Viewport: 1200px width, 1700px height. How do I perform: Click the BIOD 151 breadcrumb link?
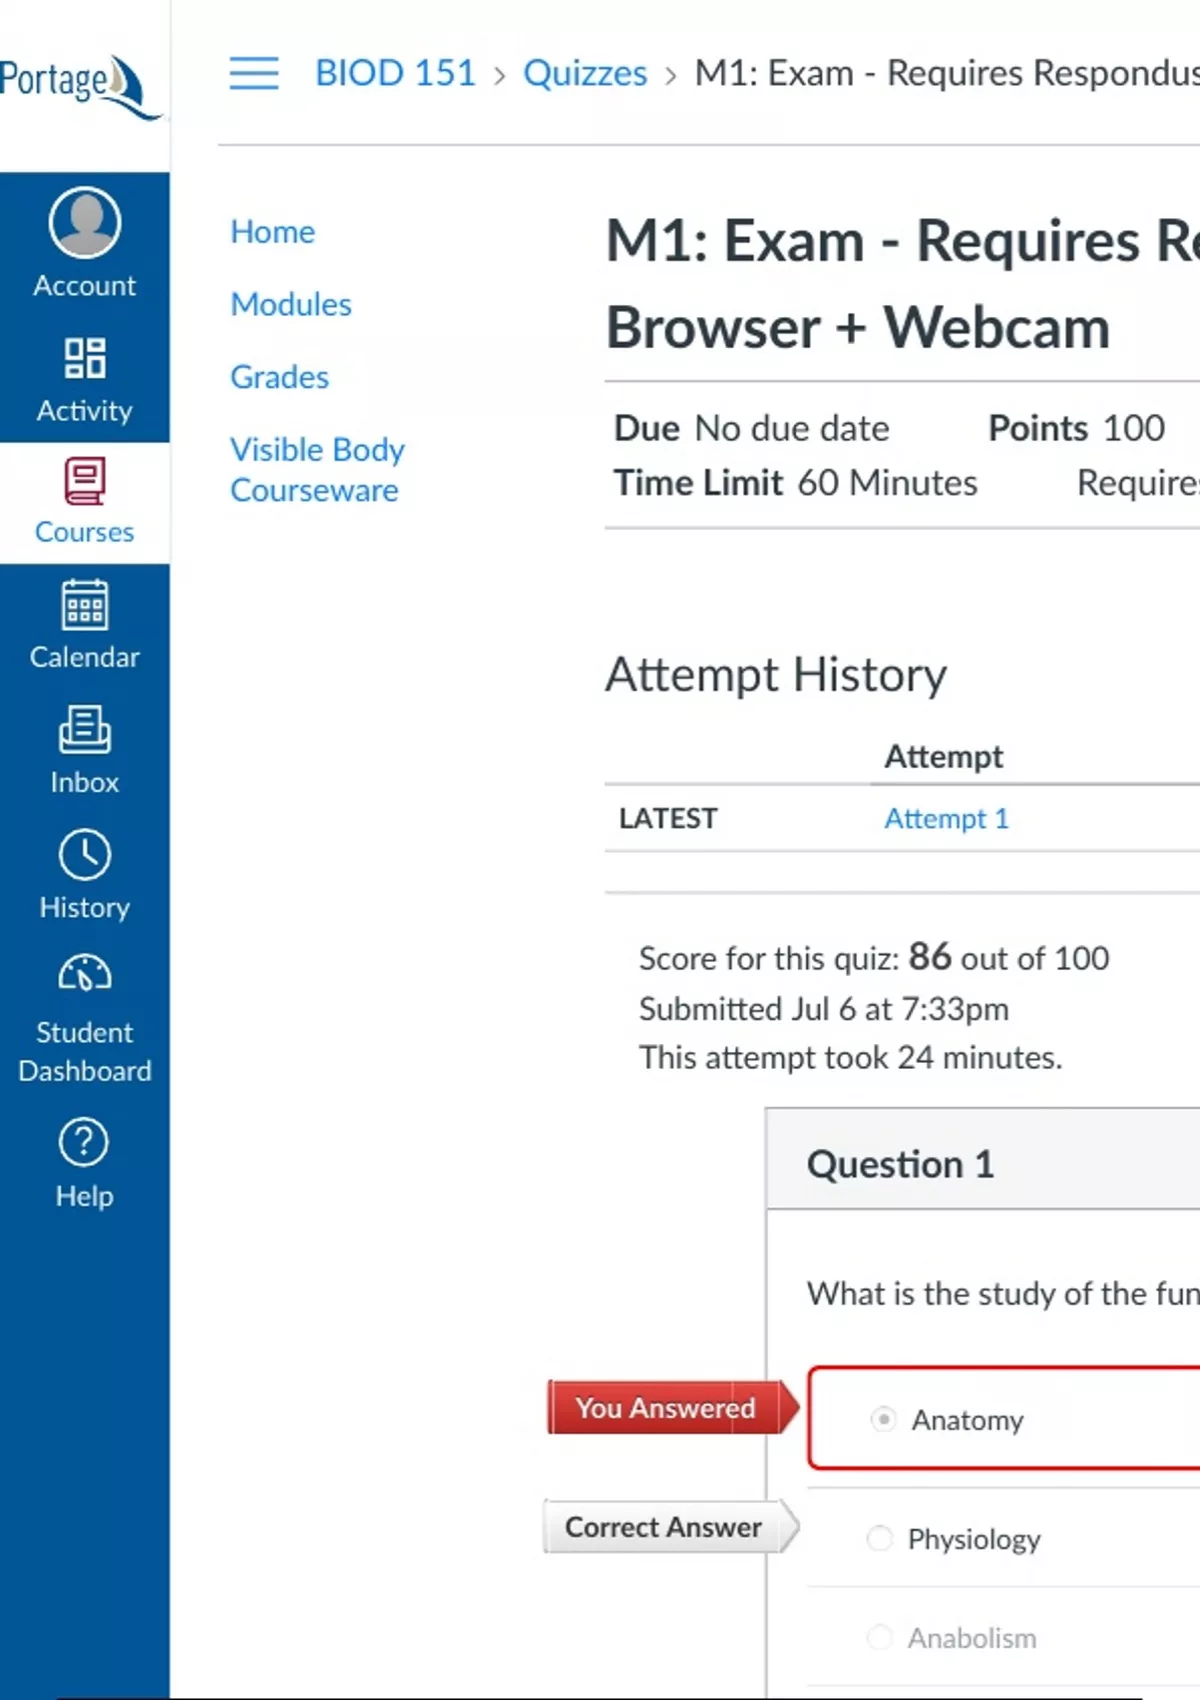click(x=395, y=73)
